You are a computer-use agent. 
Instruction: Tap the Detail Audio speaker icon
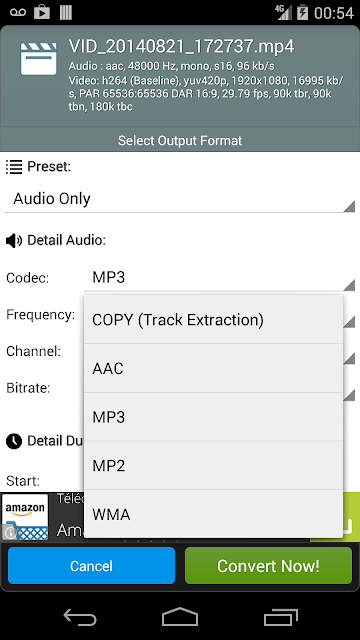point(14,241)
